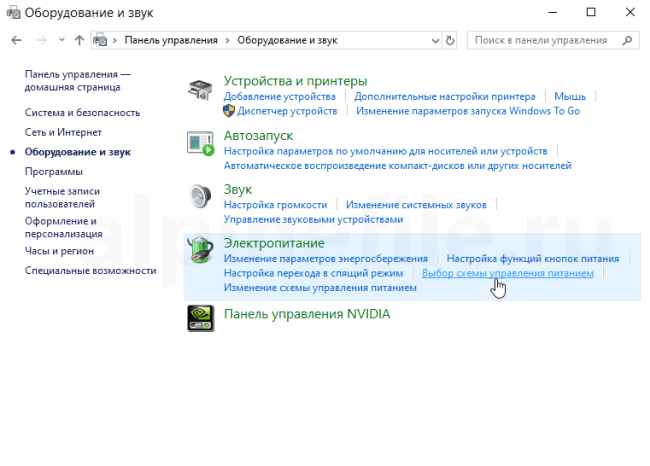The width and height of the screenshot is (650, 466).
Task: Go back with the back arrow
Action: pyautogui.click(x=16, y=40)
